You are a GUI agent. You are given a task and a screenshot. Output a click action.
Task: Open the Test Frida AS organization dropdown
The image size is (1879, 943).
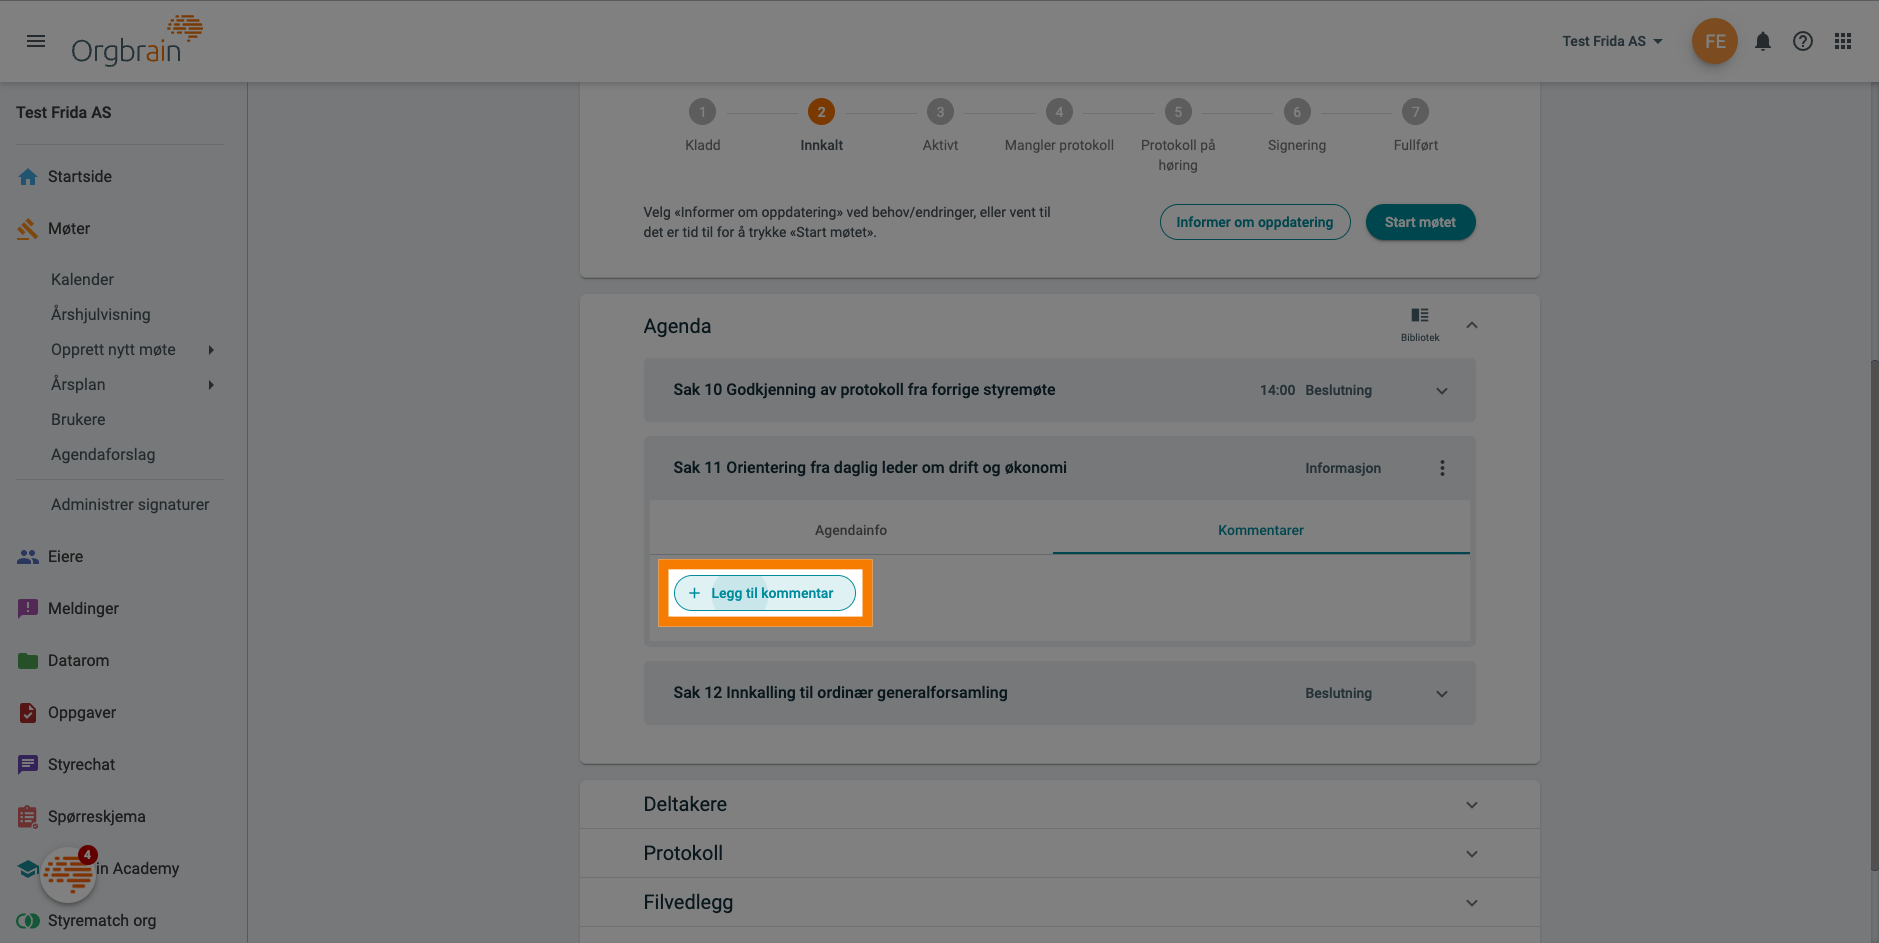point(1612,41)
